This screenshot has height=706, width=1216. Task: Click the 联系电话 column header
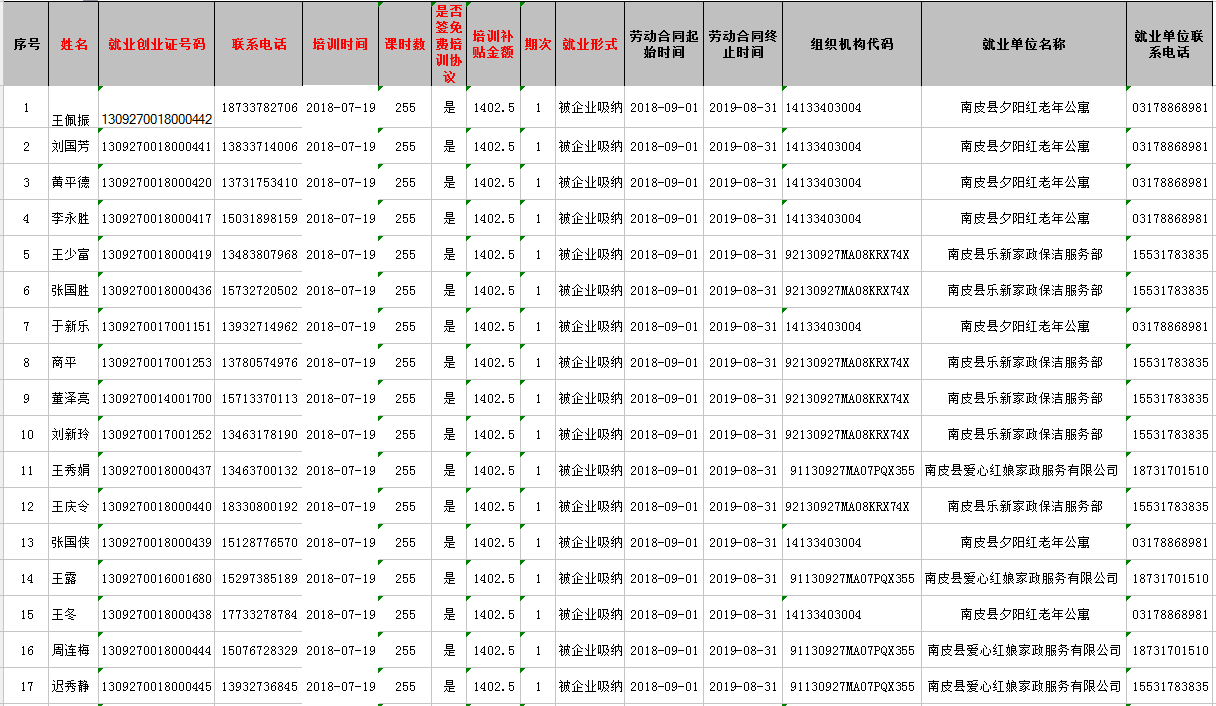[x=258, y=45]
